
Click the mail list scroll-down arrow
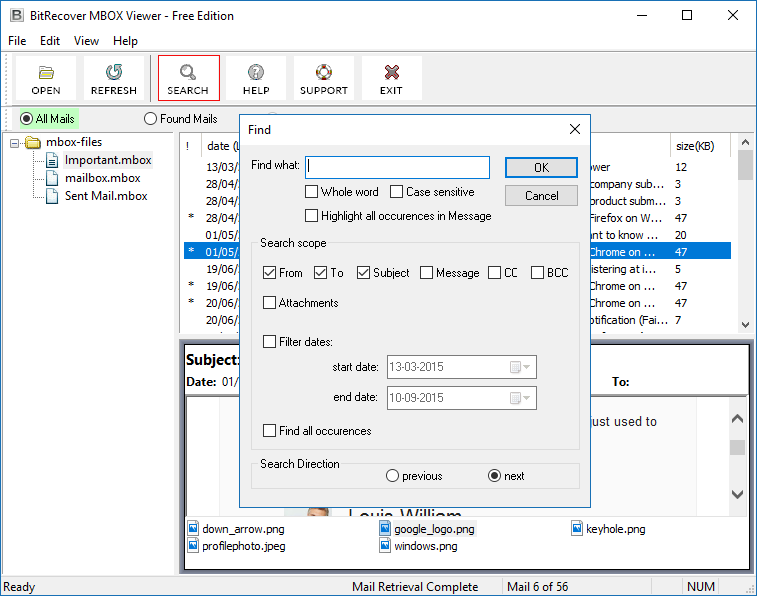tap(745, 325)
